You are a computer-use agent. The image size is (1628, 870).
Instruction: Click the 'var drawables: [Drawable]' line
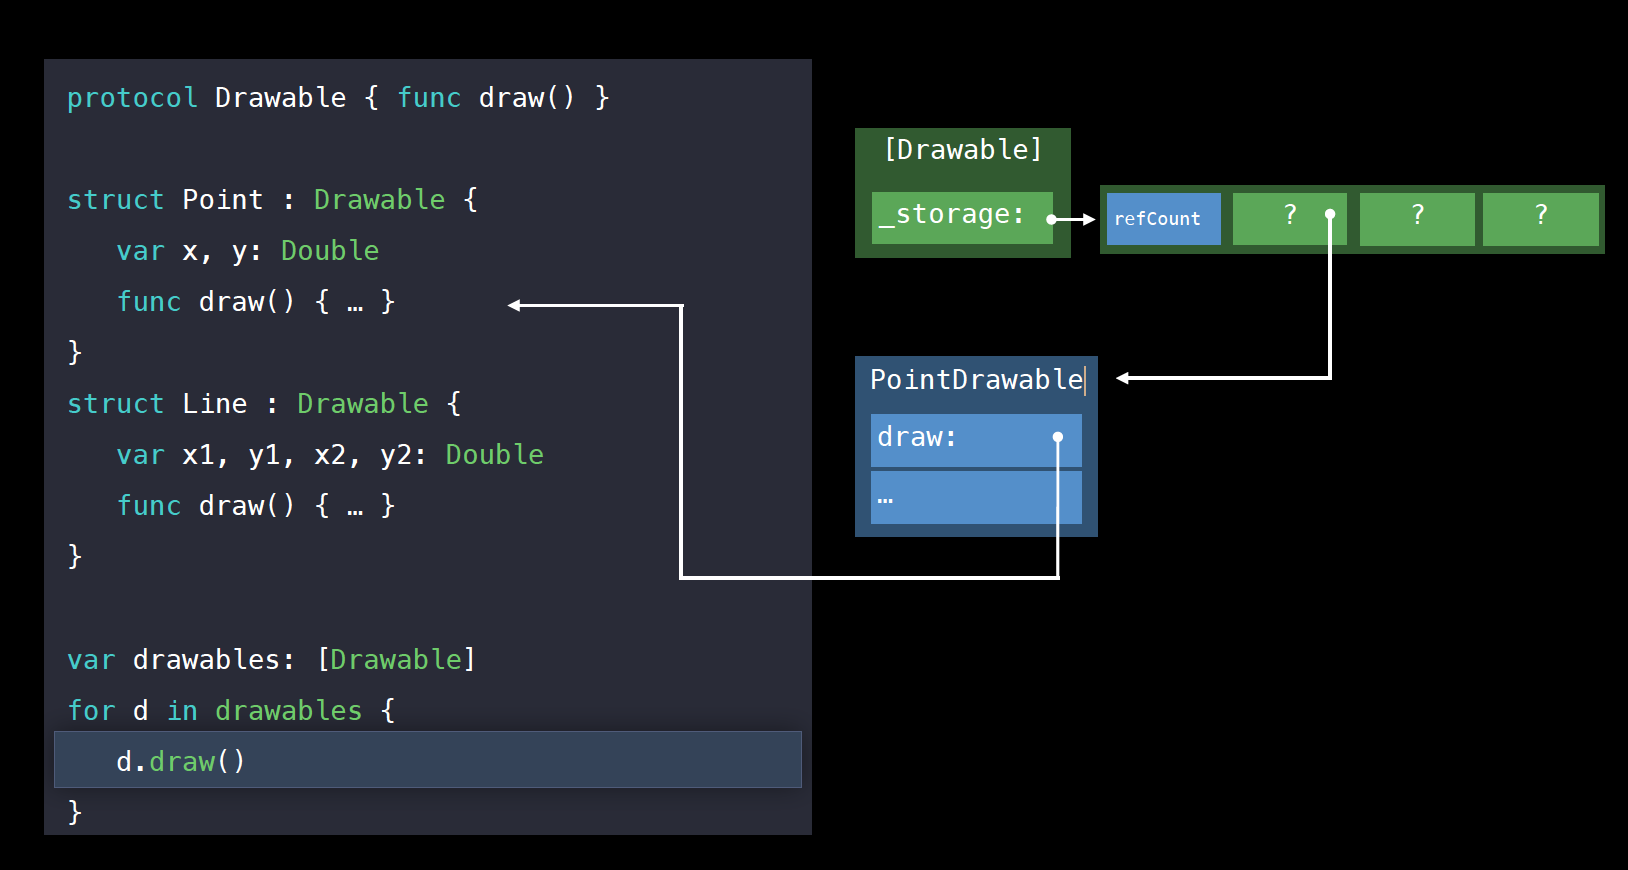(x=271, y=660)
